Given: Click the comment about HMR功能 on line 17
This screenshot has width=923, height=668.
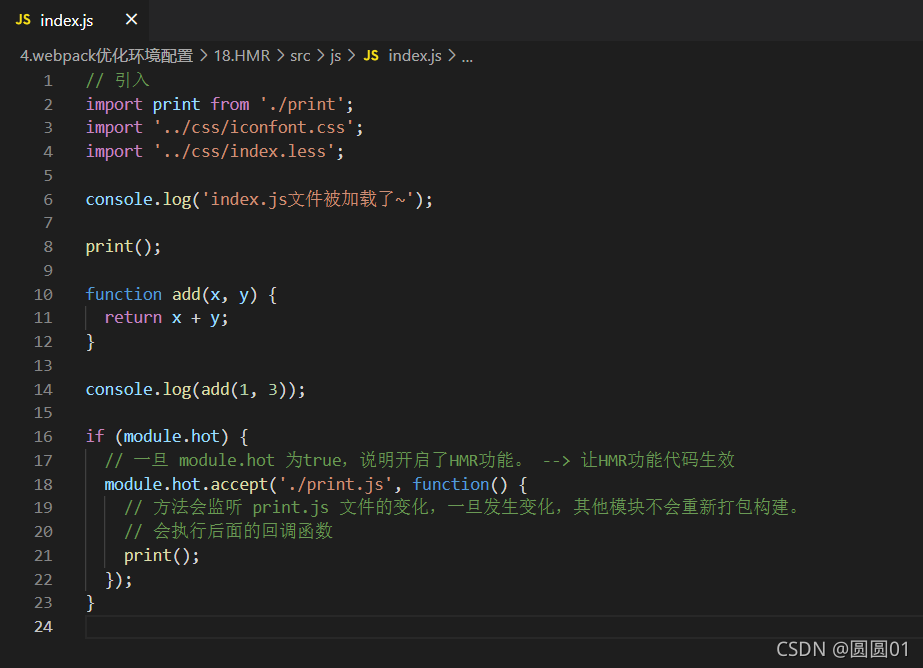Looking at the screenshot, I should (x=420, y=460).
